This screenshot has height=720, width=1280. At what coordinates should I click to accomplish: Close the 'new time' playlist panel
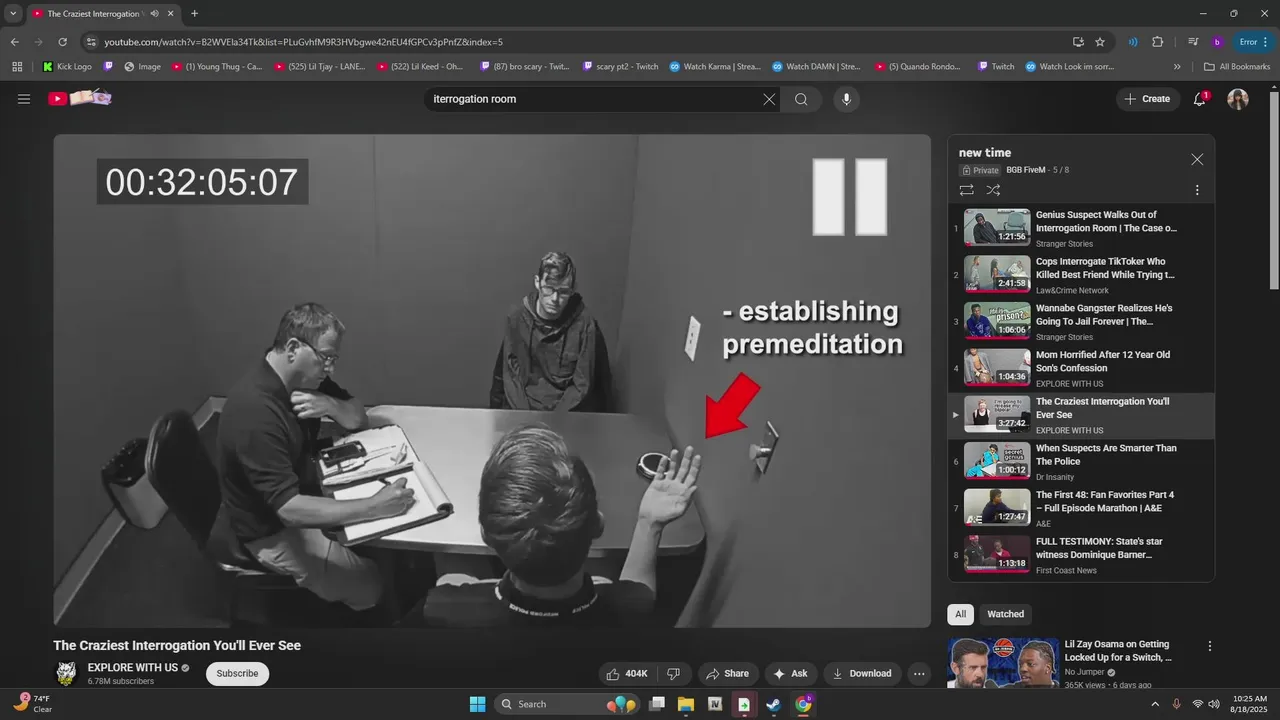coord(1197,159)
